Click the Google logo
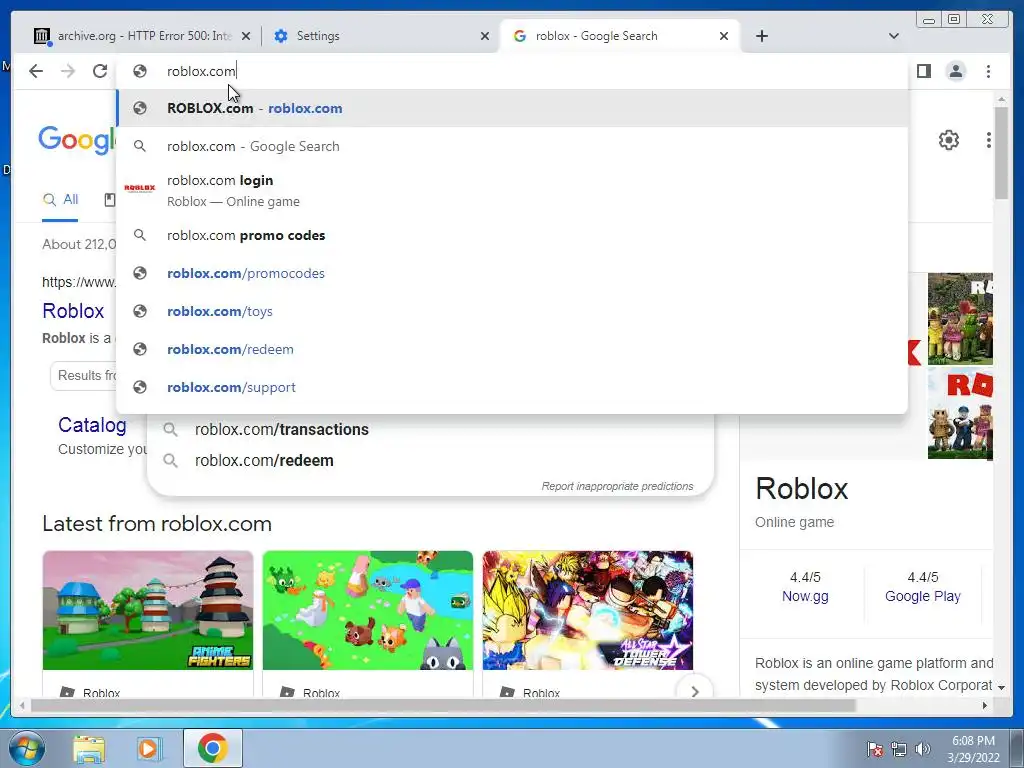This screenshot has height=768, width=1024. (x=76, y=140)
